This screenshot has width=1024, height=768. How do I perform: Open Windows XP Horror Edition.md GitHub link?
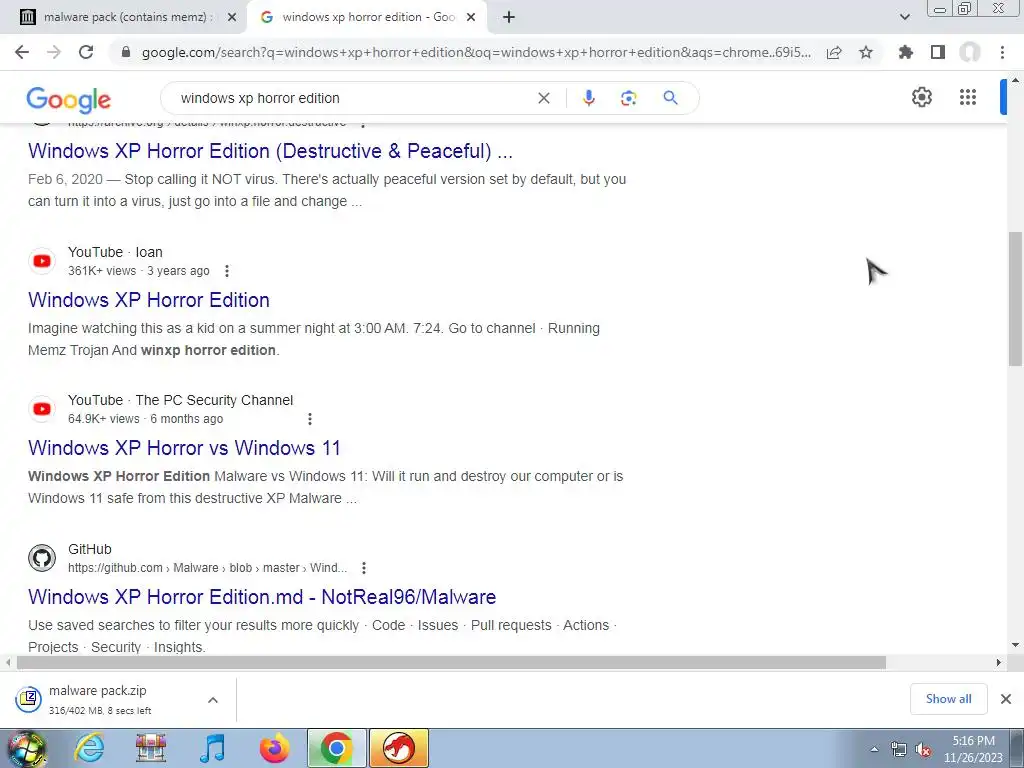[x=262, y=597]
